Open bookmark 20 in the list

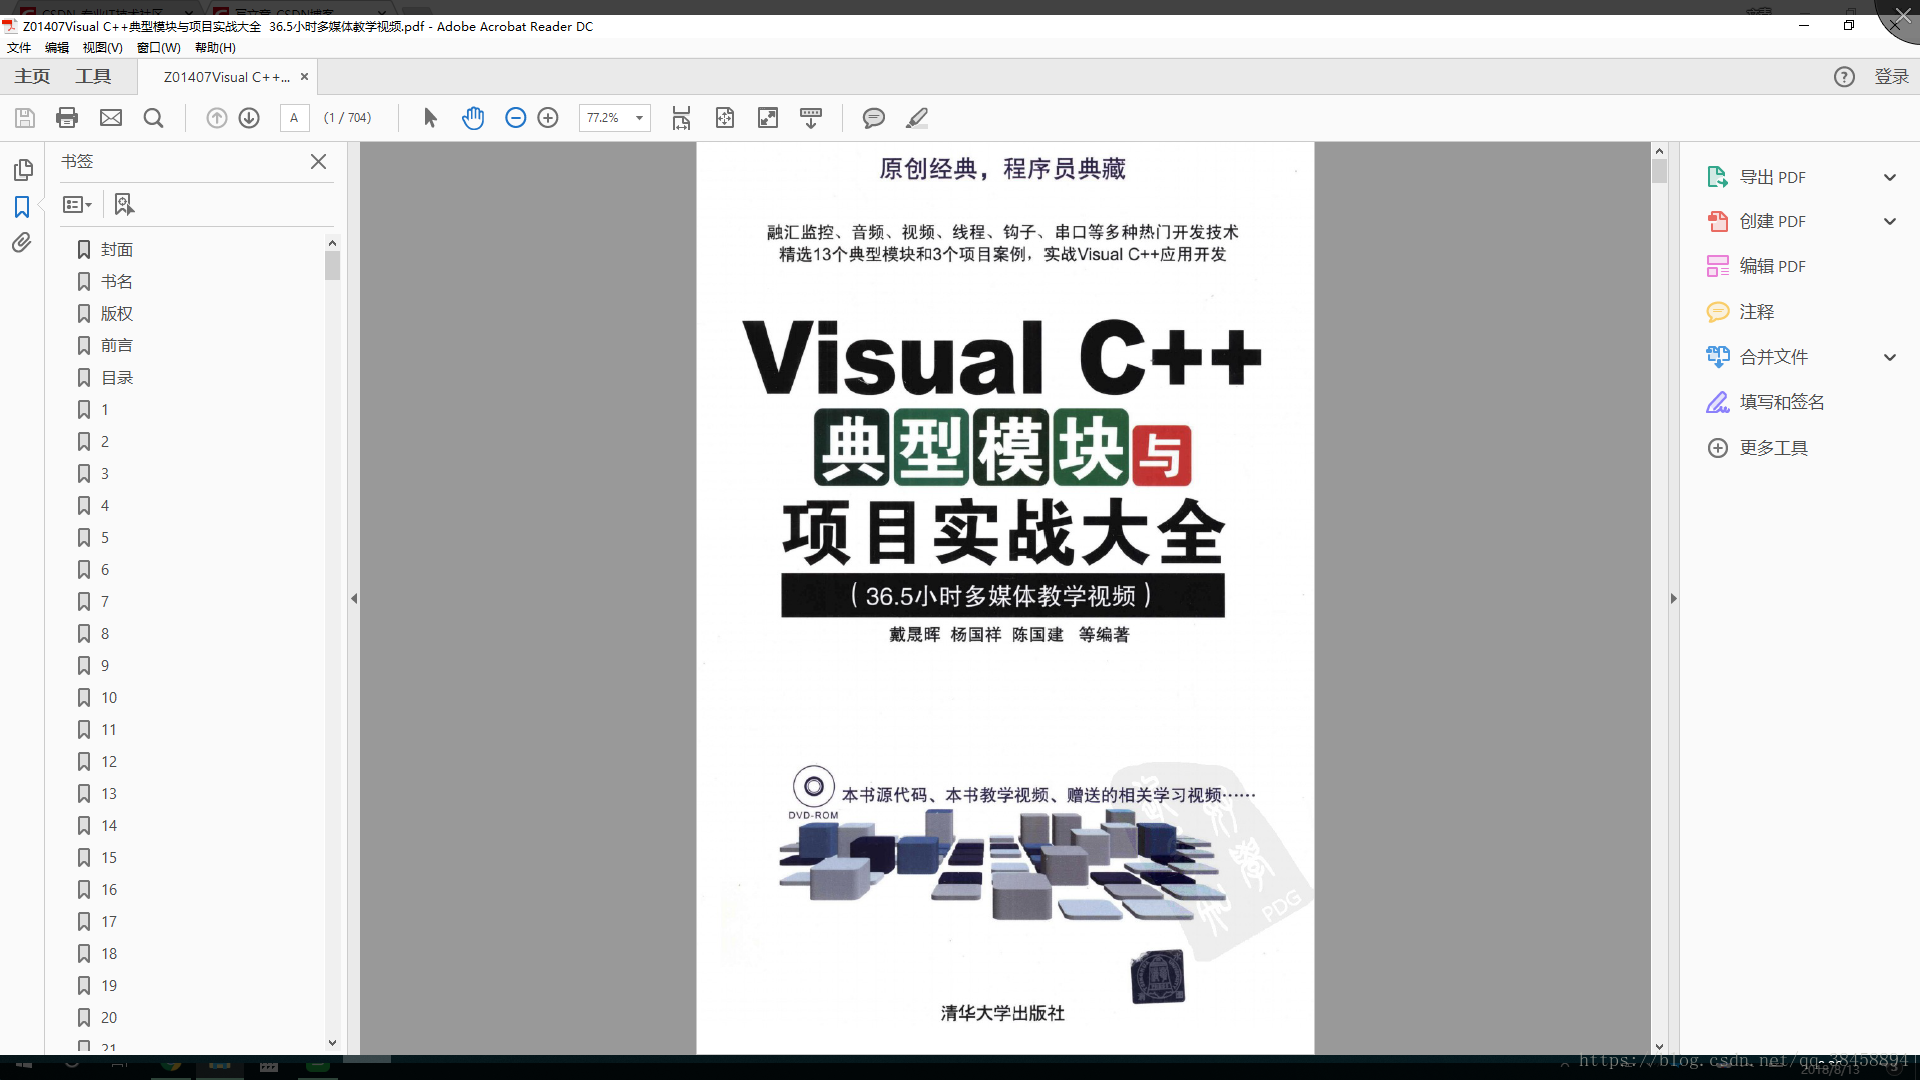point(108,1018)
